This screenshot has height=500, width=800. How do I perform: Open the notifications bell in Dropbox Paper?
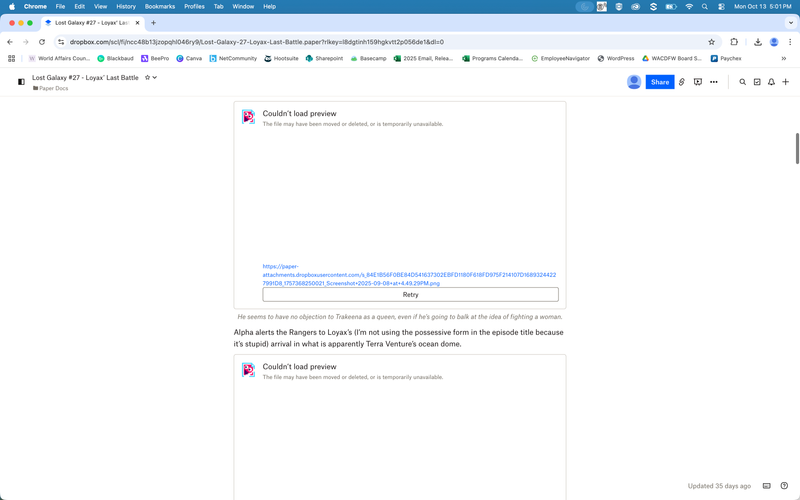[x=771, y=82]
